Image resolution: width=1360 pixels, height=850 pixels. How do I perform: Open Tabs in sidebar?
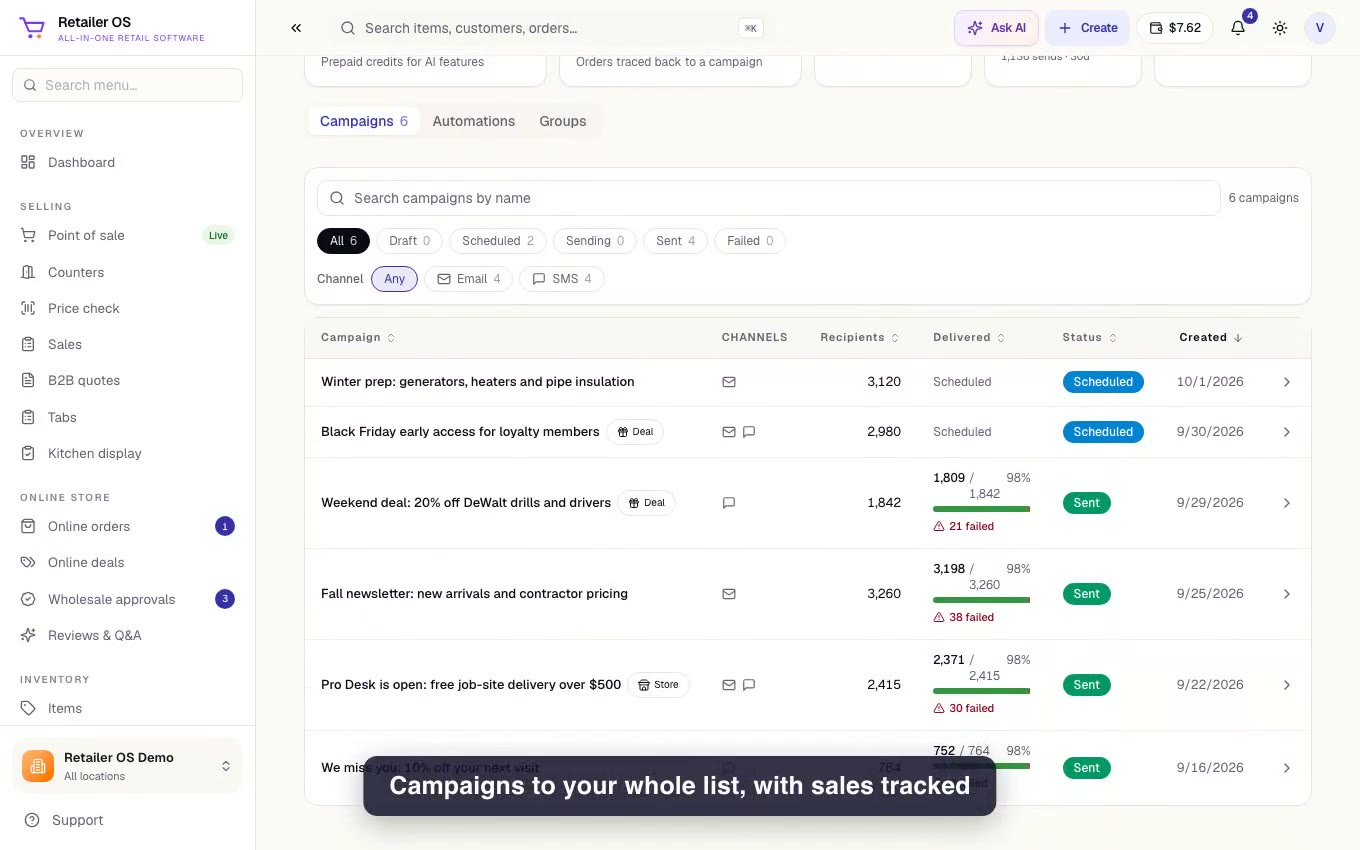[127, 417]
